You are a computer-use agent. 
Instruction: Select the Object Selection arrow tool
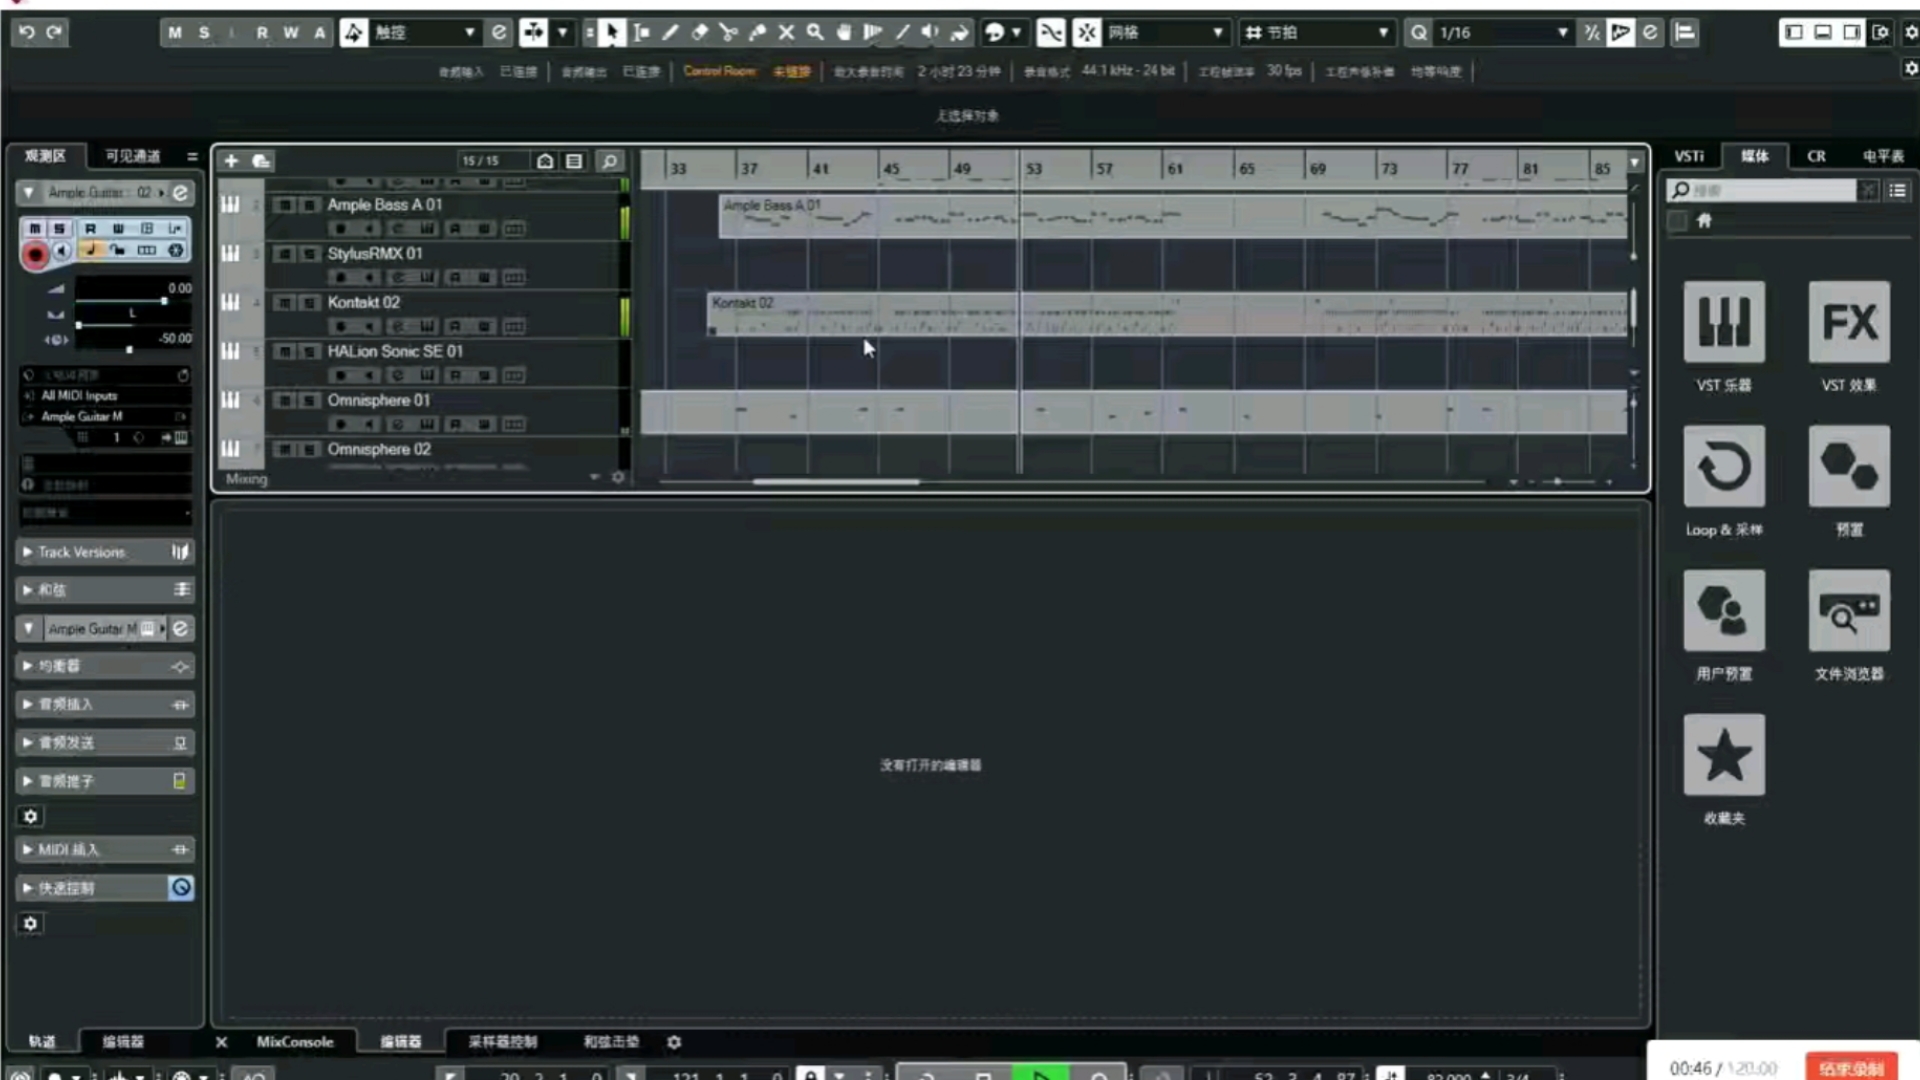click(612, 33)
